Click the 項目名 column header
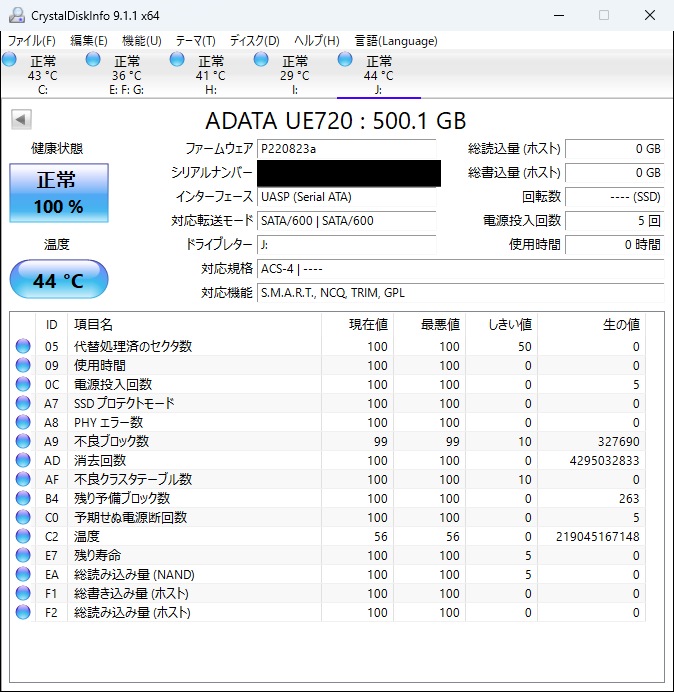This screenshot has width=674, height=692. [x=195, y=325]
